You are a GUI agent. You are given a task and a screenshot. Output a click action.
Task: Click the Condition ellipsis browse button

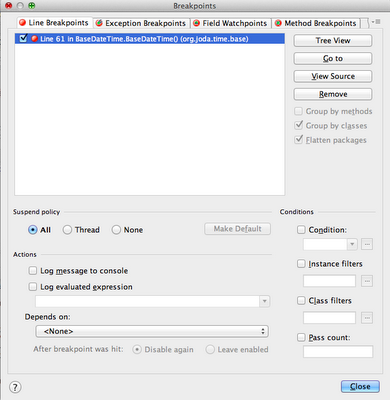pos(367,244)
